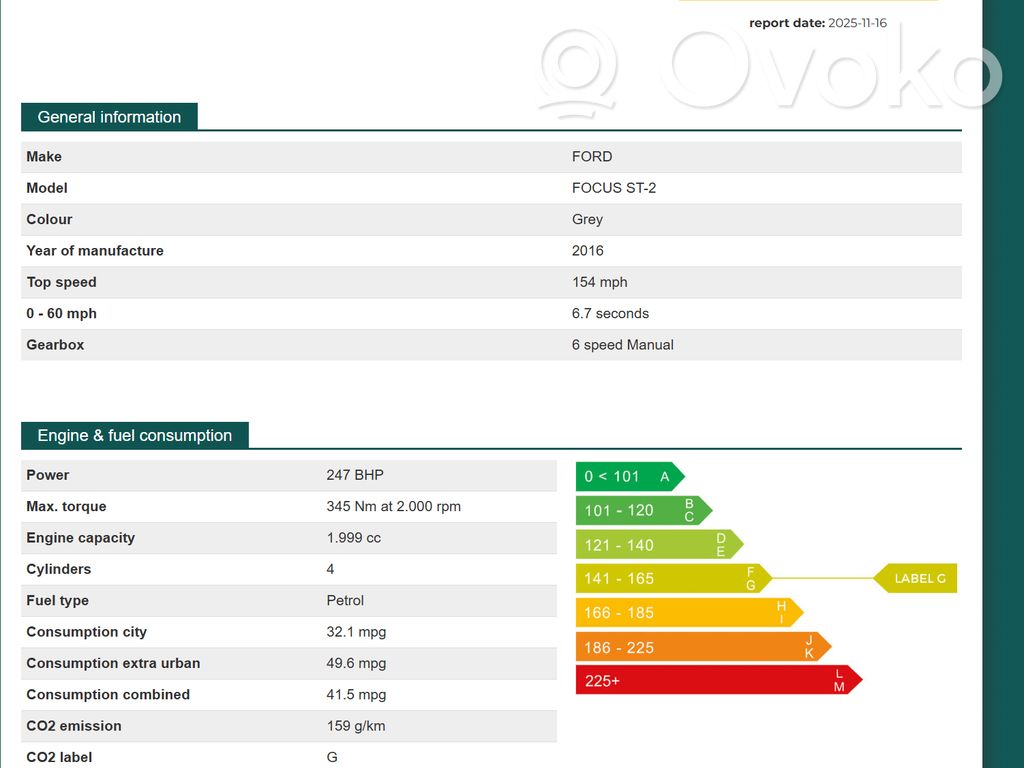The image size is (1024, 768).
Task: Select the CO2 label value G
Action: point(332,757)
